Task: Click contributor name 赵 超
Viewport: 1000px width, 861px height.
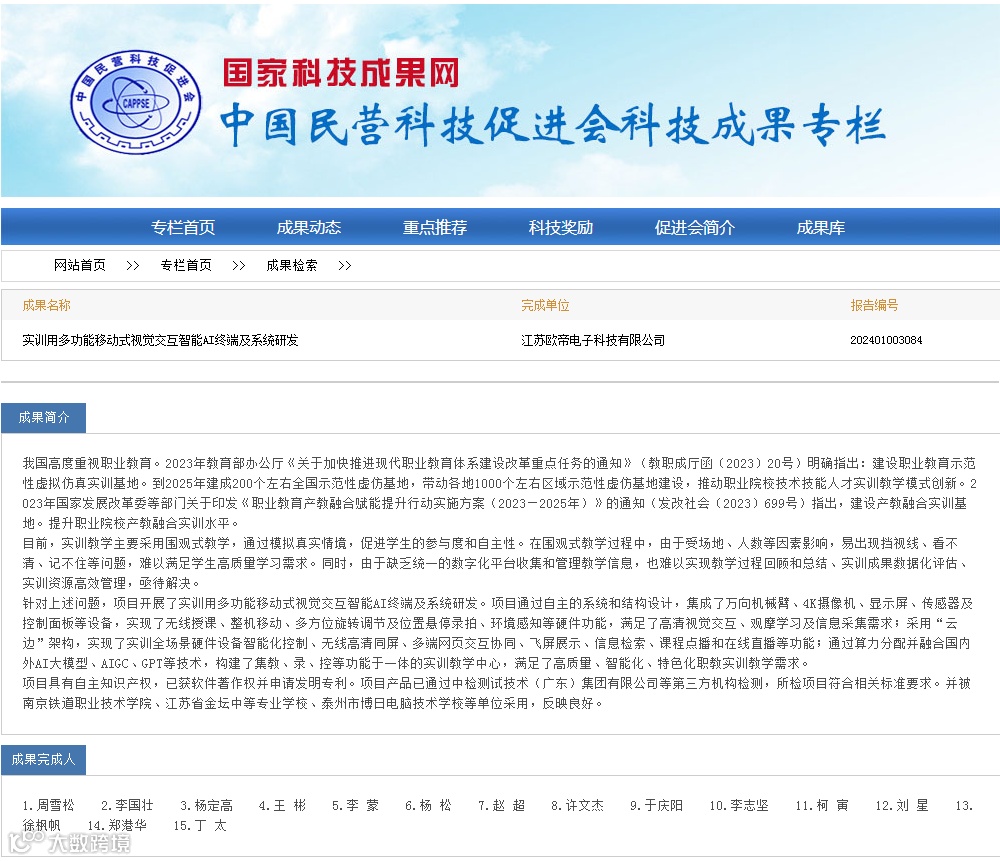Action: (x=509, y=806)
